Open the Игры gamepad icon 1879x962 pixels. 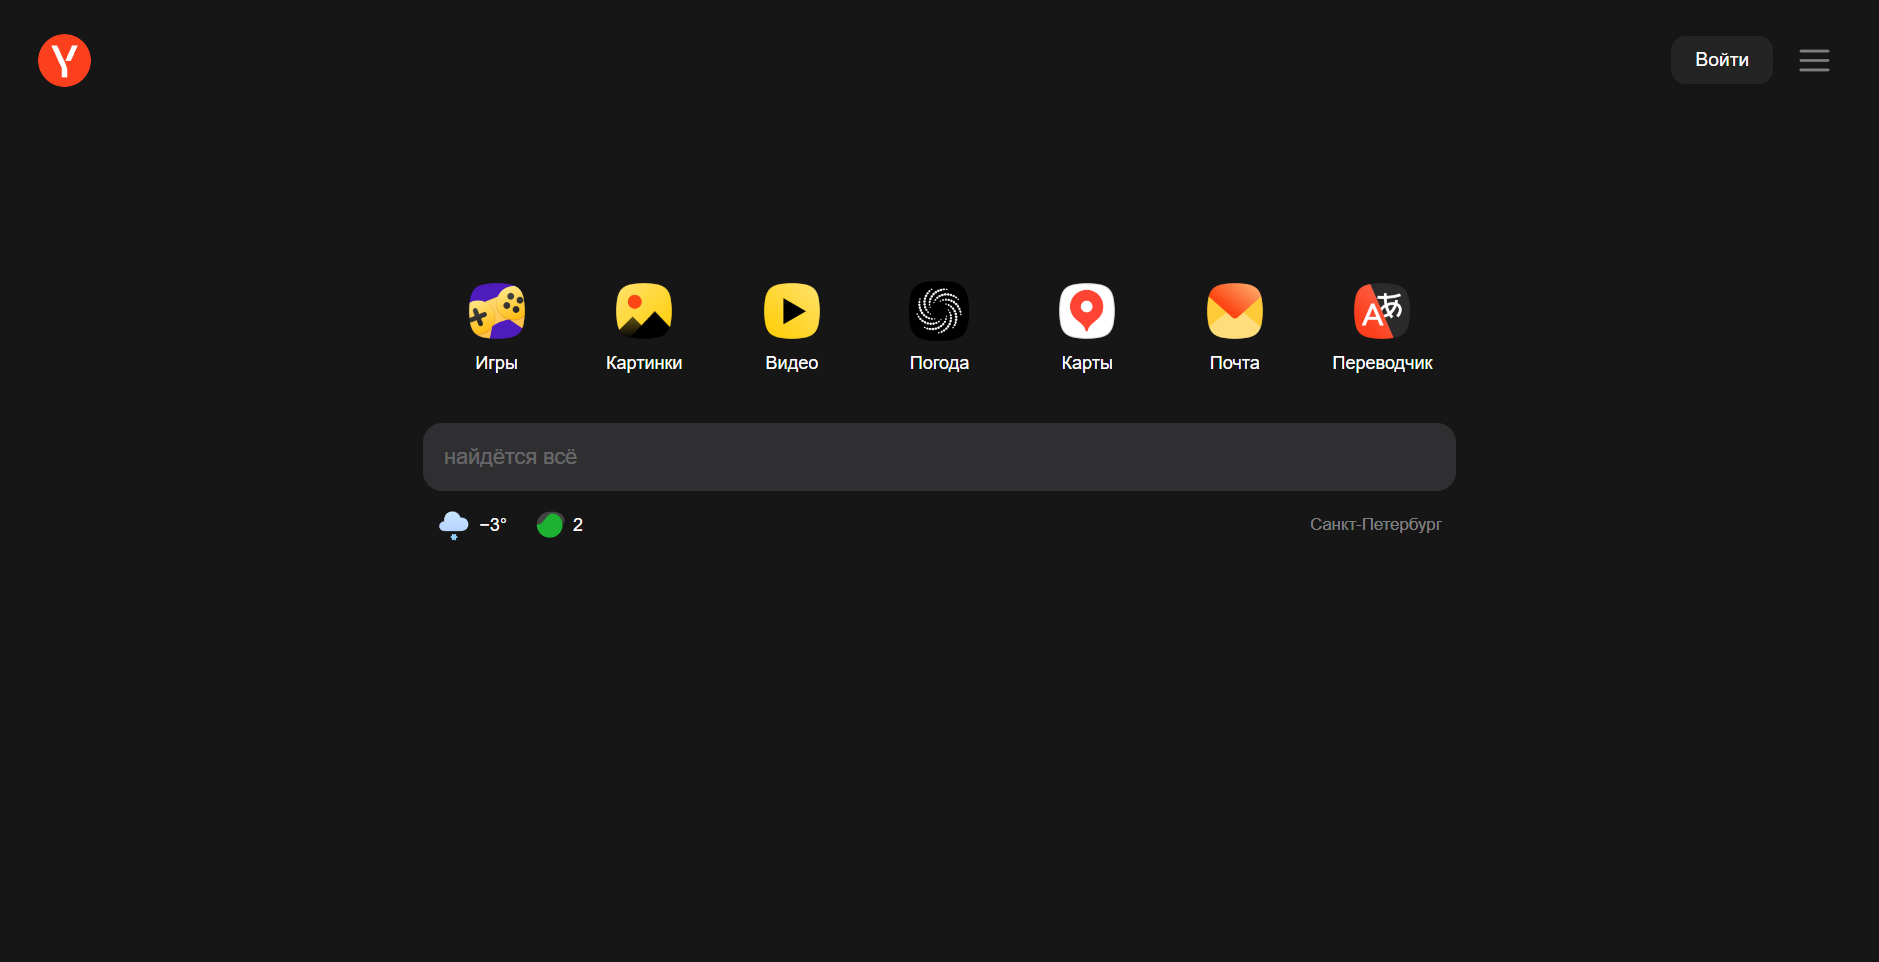pos(496,311)
